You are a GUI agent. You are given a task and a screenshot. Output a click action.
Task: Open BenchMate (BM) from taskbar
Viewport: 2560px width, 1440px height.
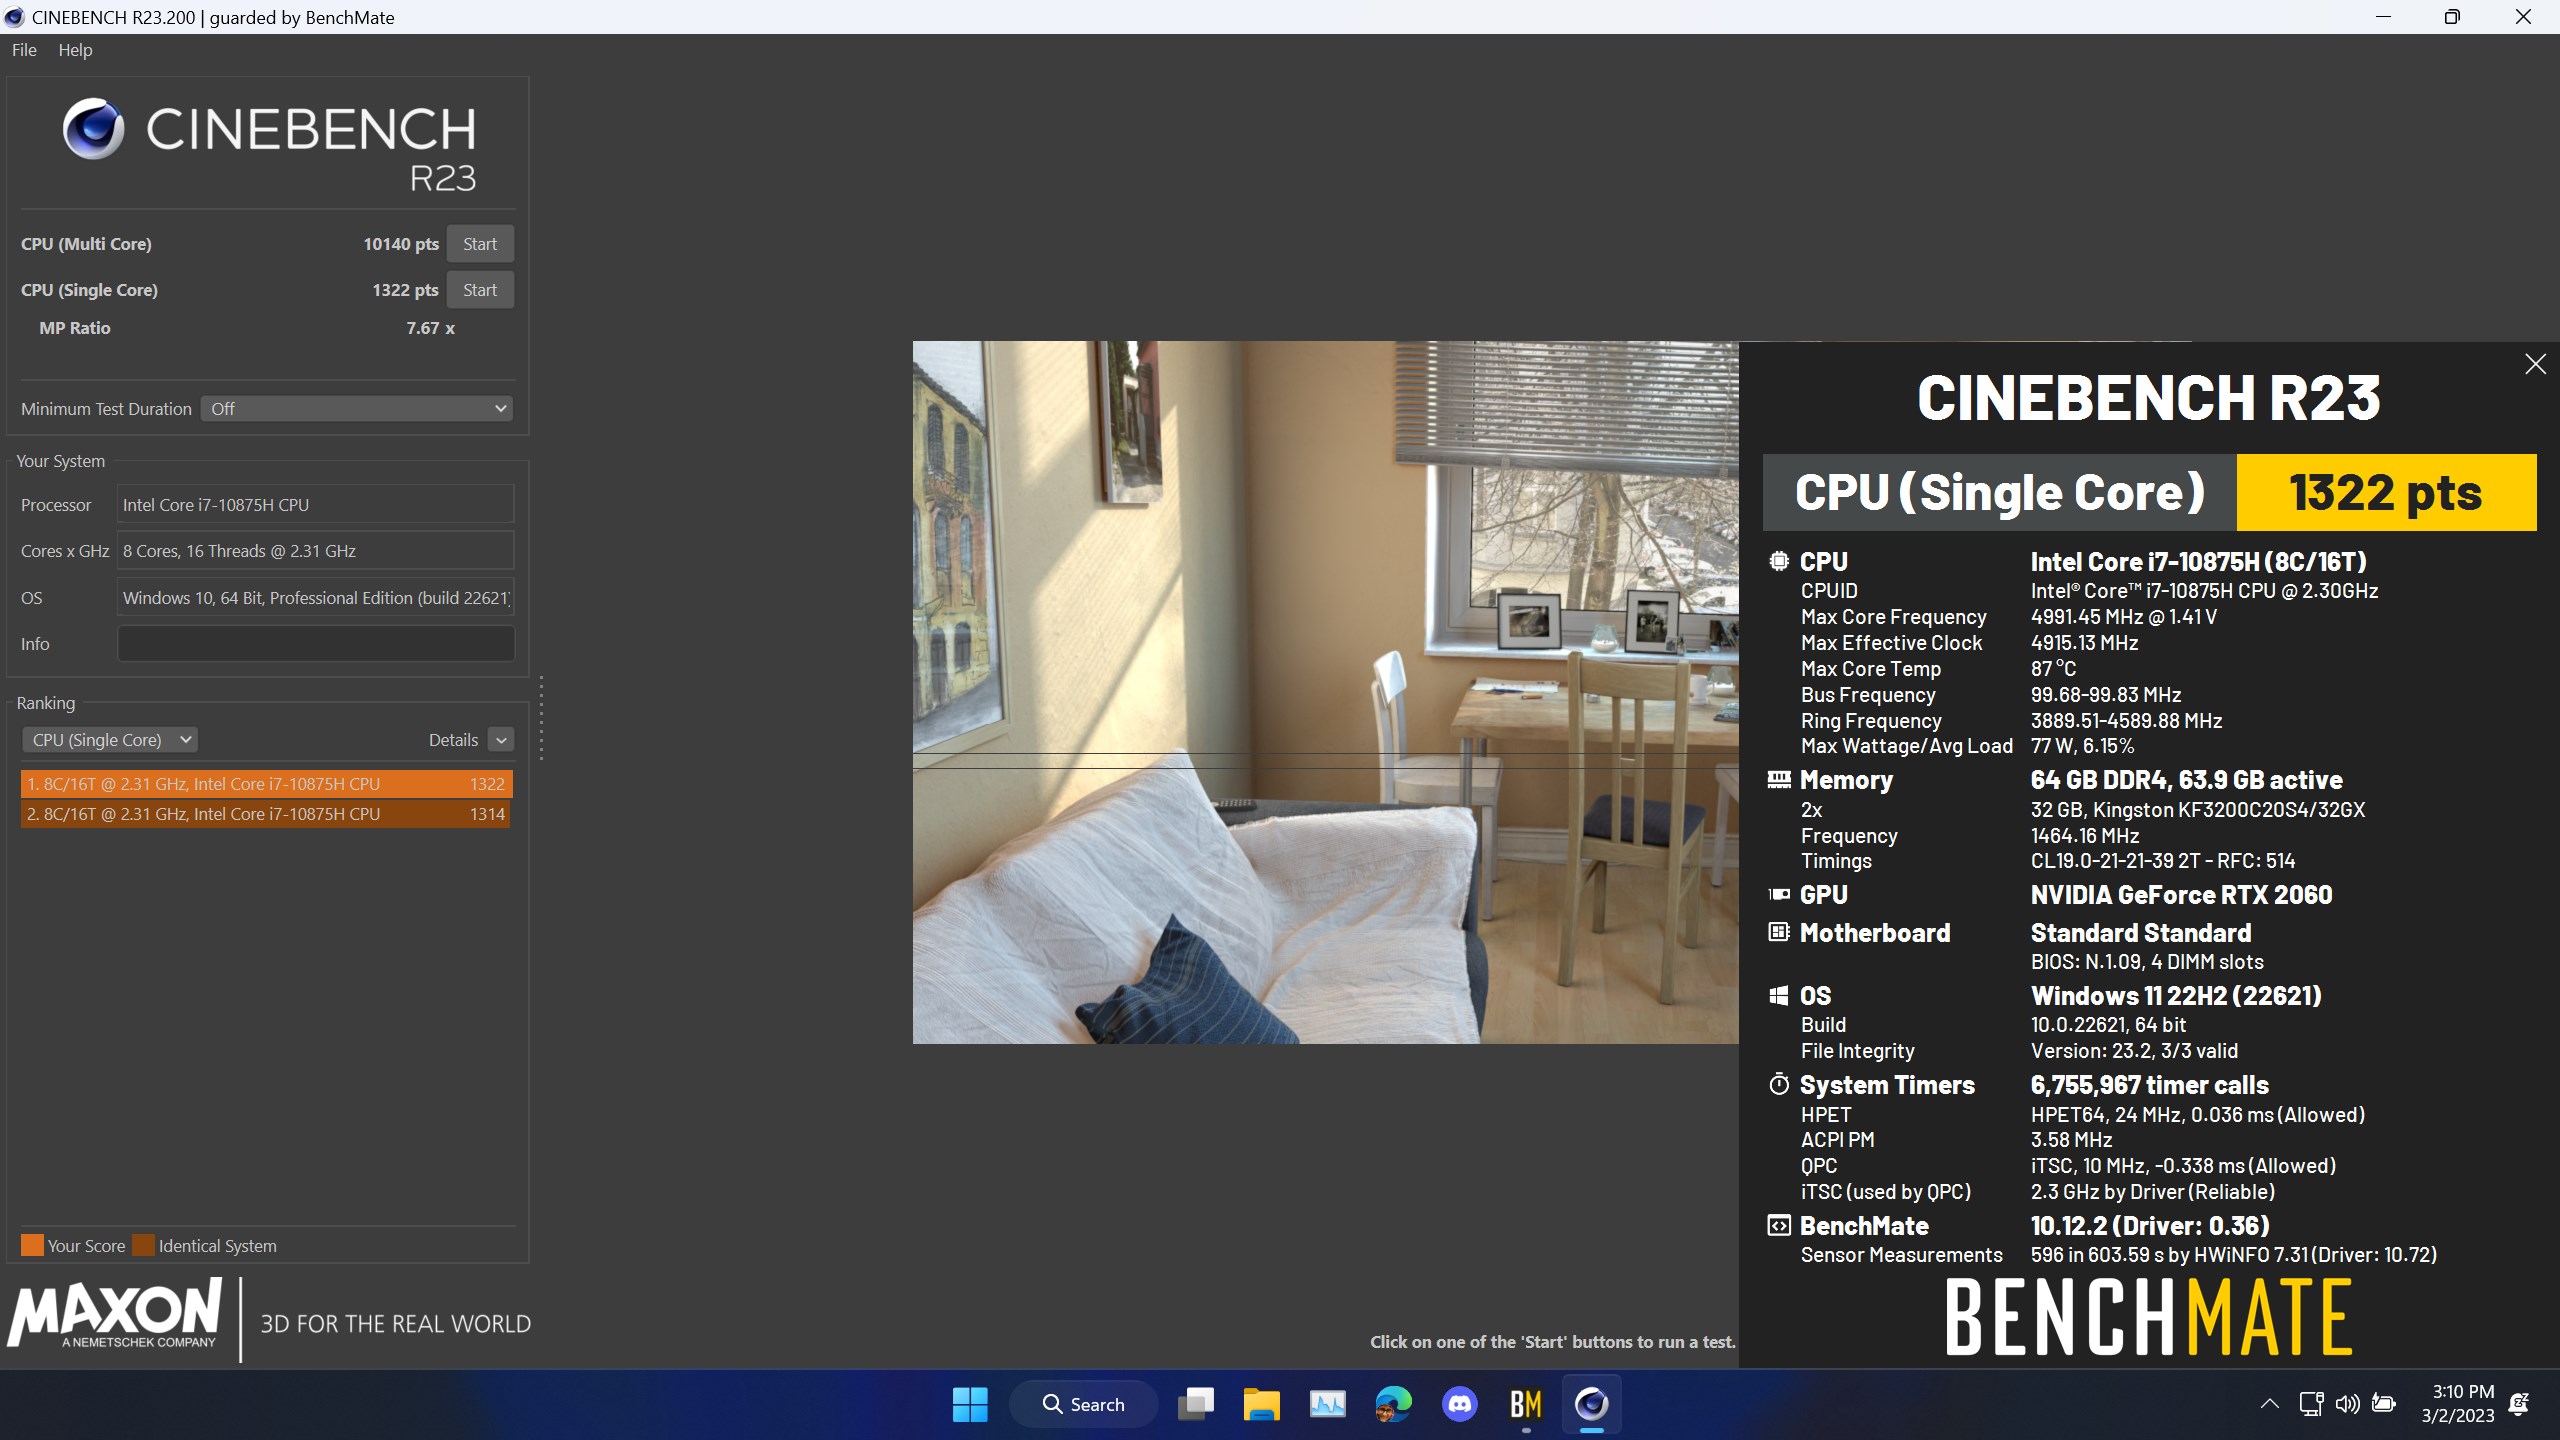(x=1526, y=1404)
